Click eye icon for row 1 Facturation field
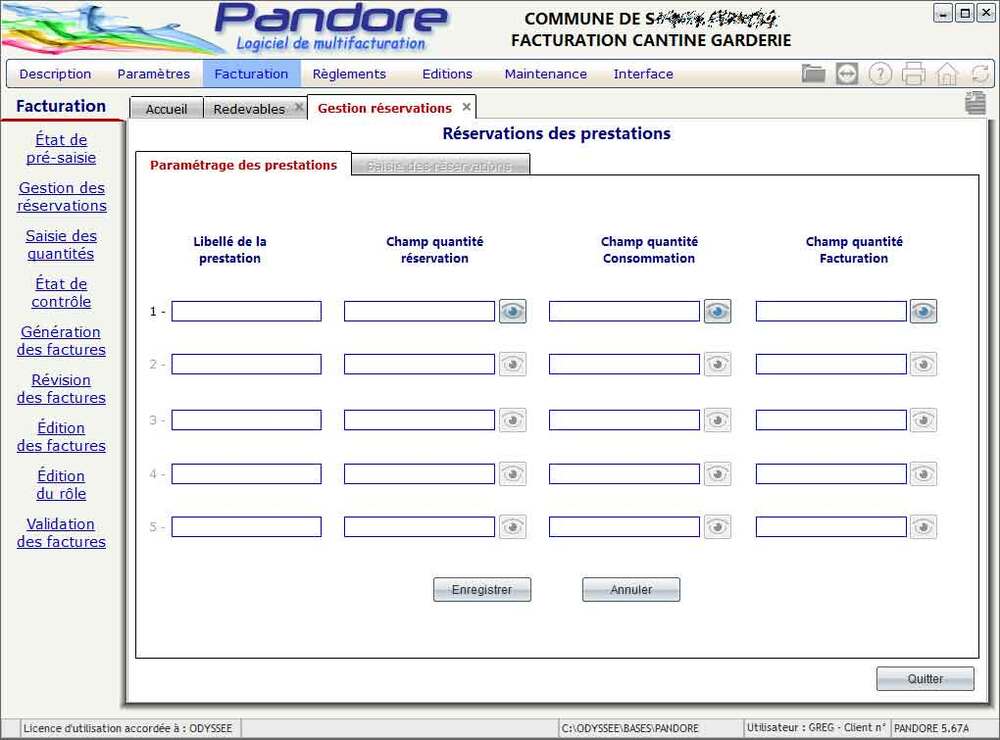 [923, 311]
